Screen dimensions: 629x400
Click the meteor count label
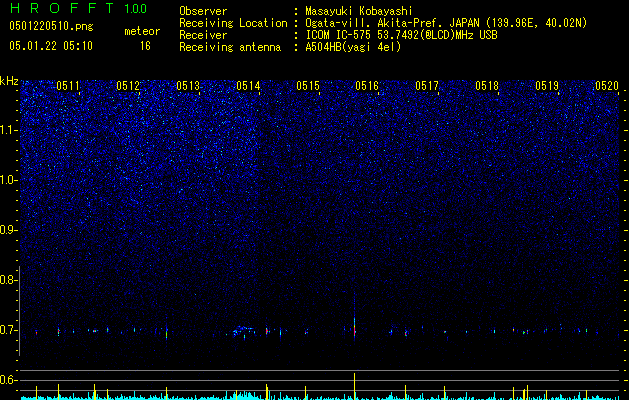click(x=142, y=31)
